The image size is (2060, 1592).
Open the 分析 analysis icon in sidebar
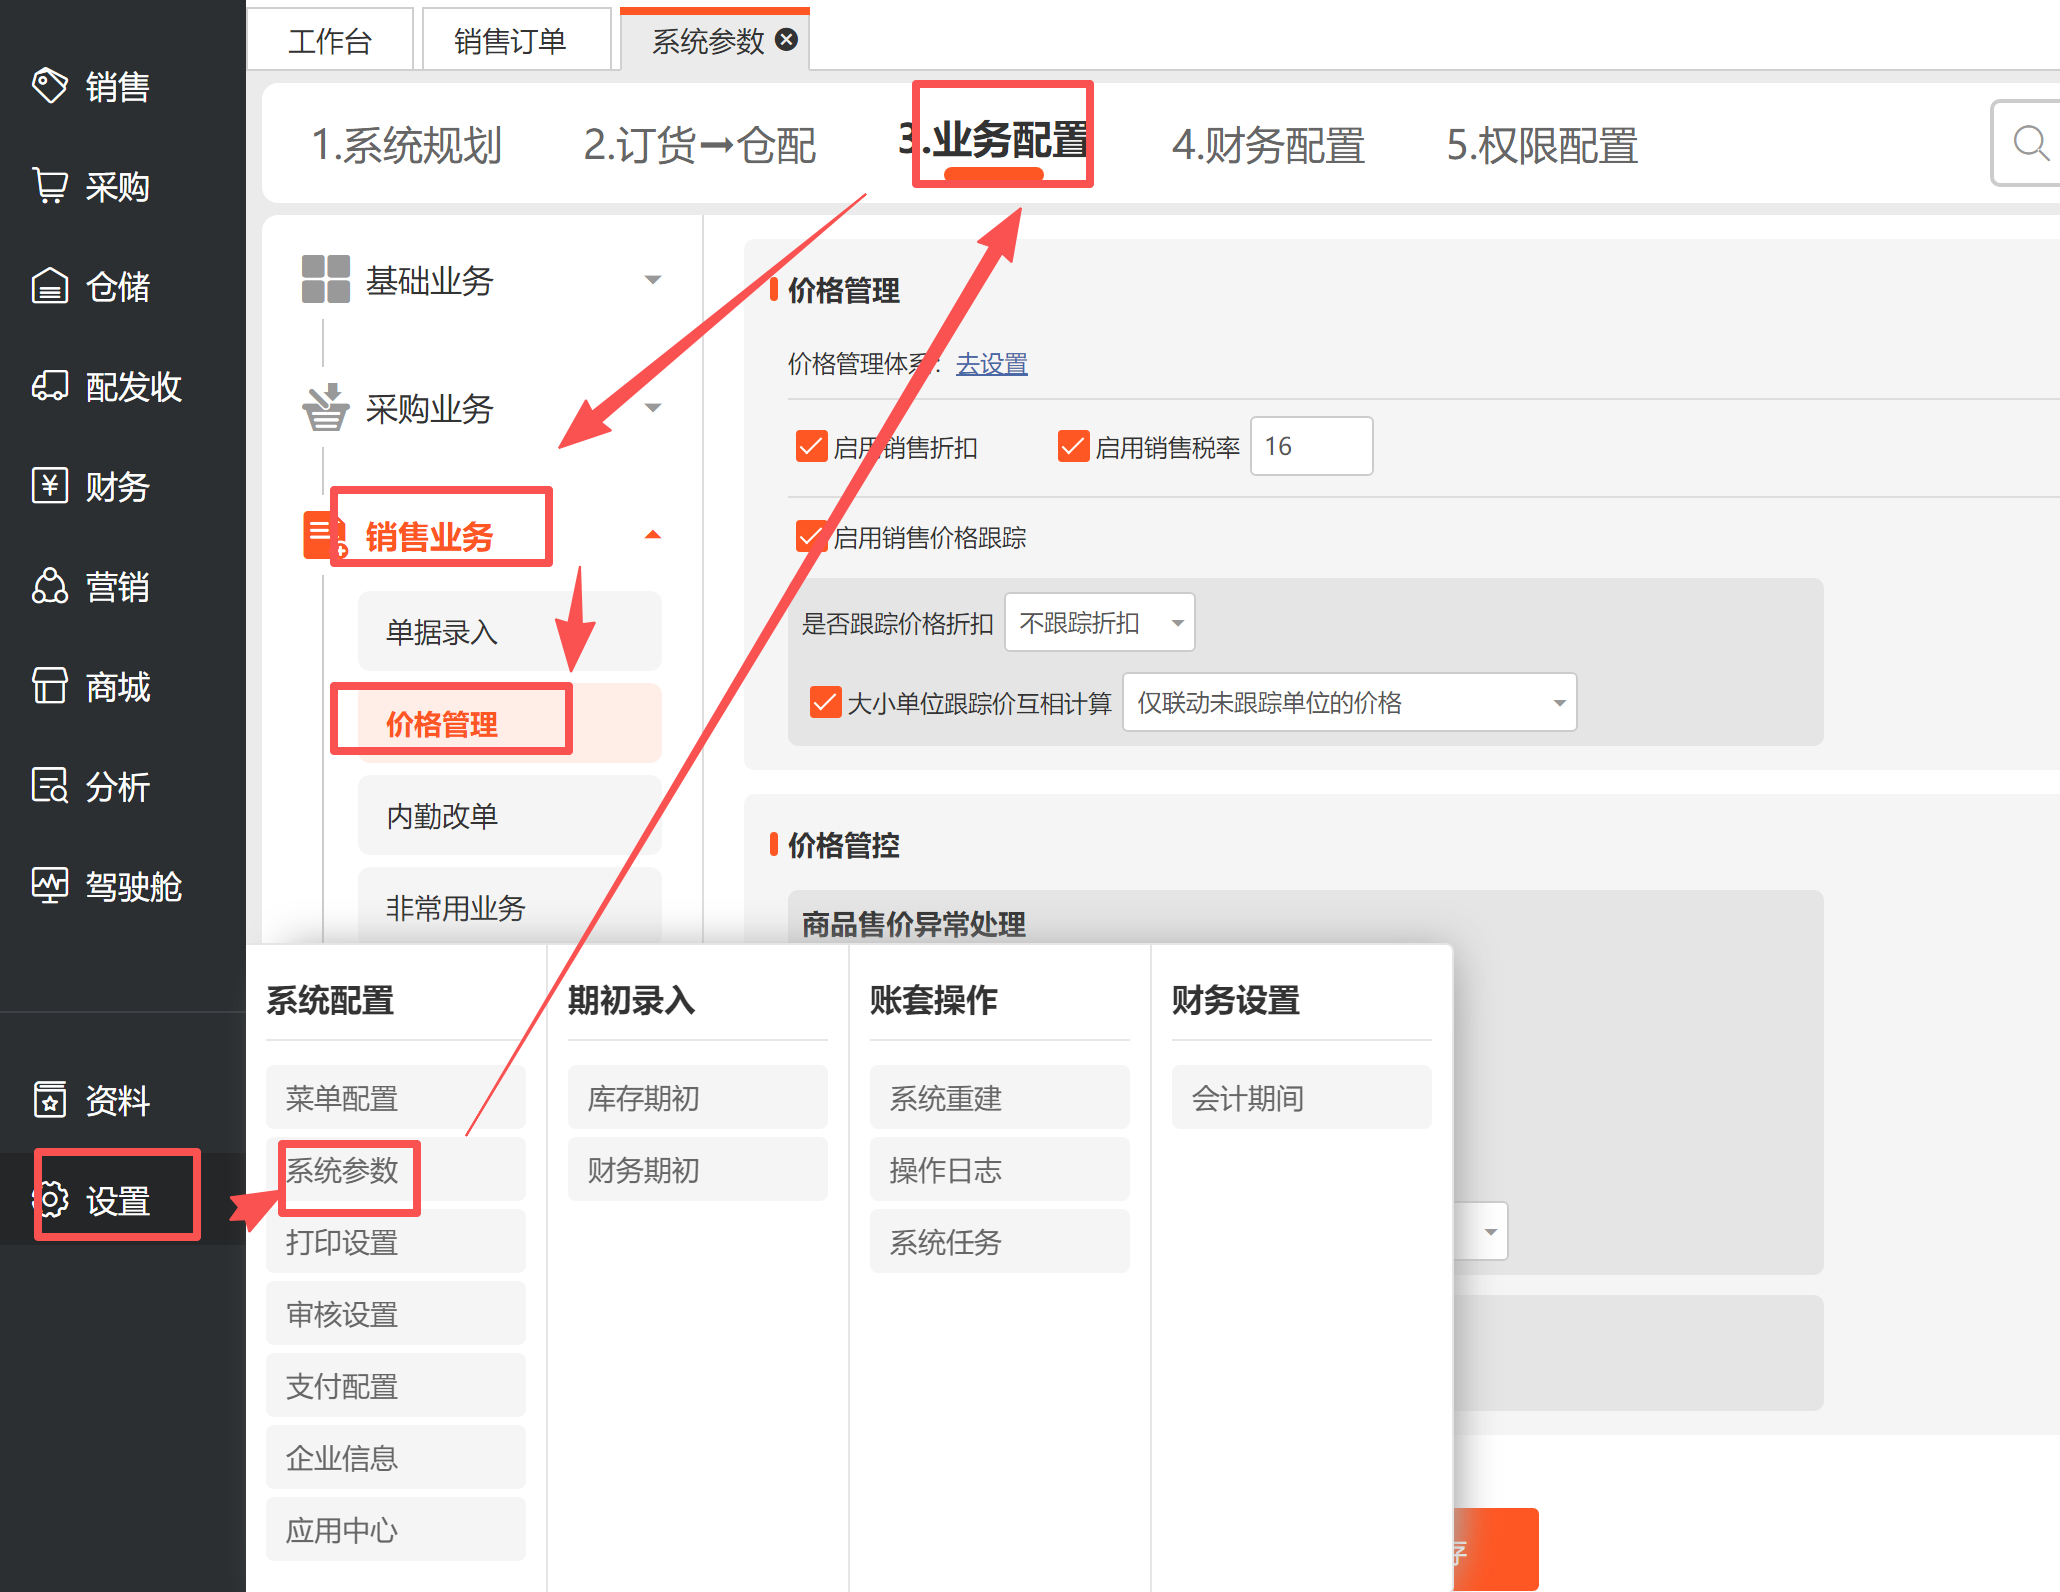click(50, 786)
